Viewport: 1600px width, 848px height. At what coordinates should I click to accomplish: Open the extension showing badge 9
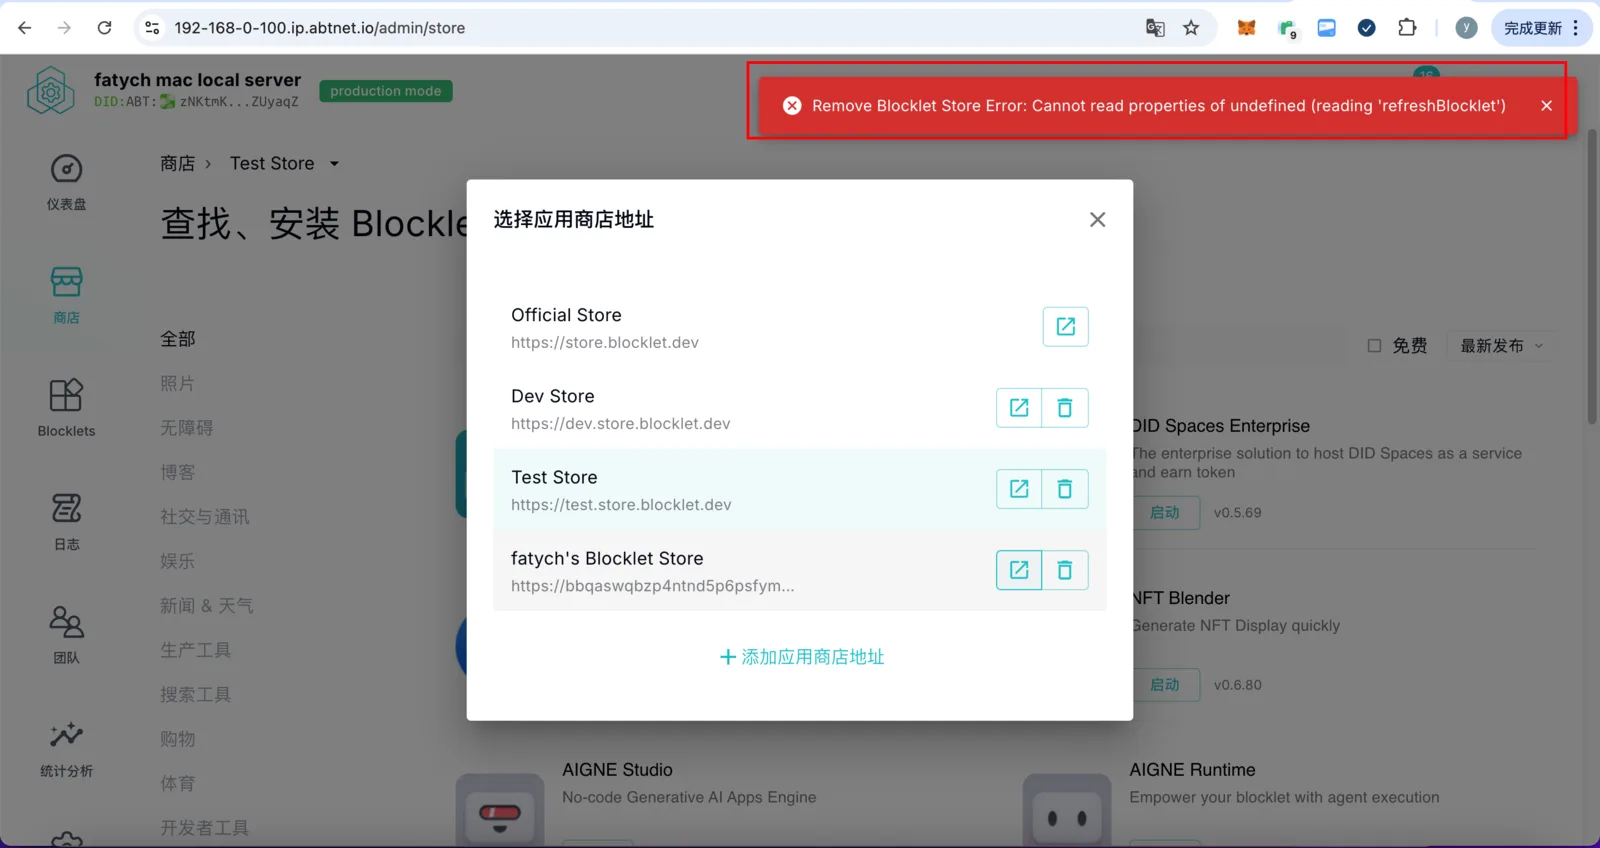coord(1287,29)
